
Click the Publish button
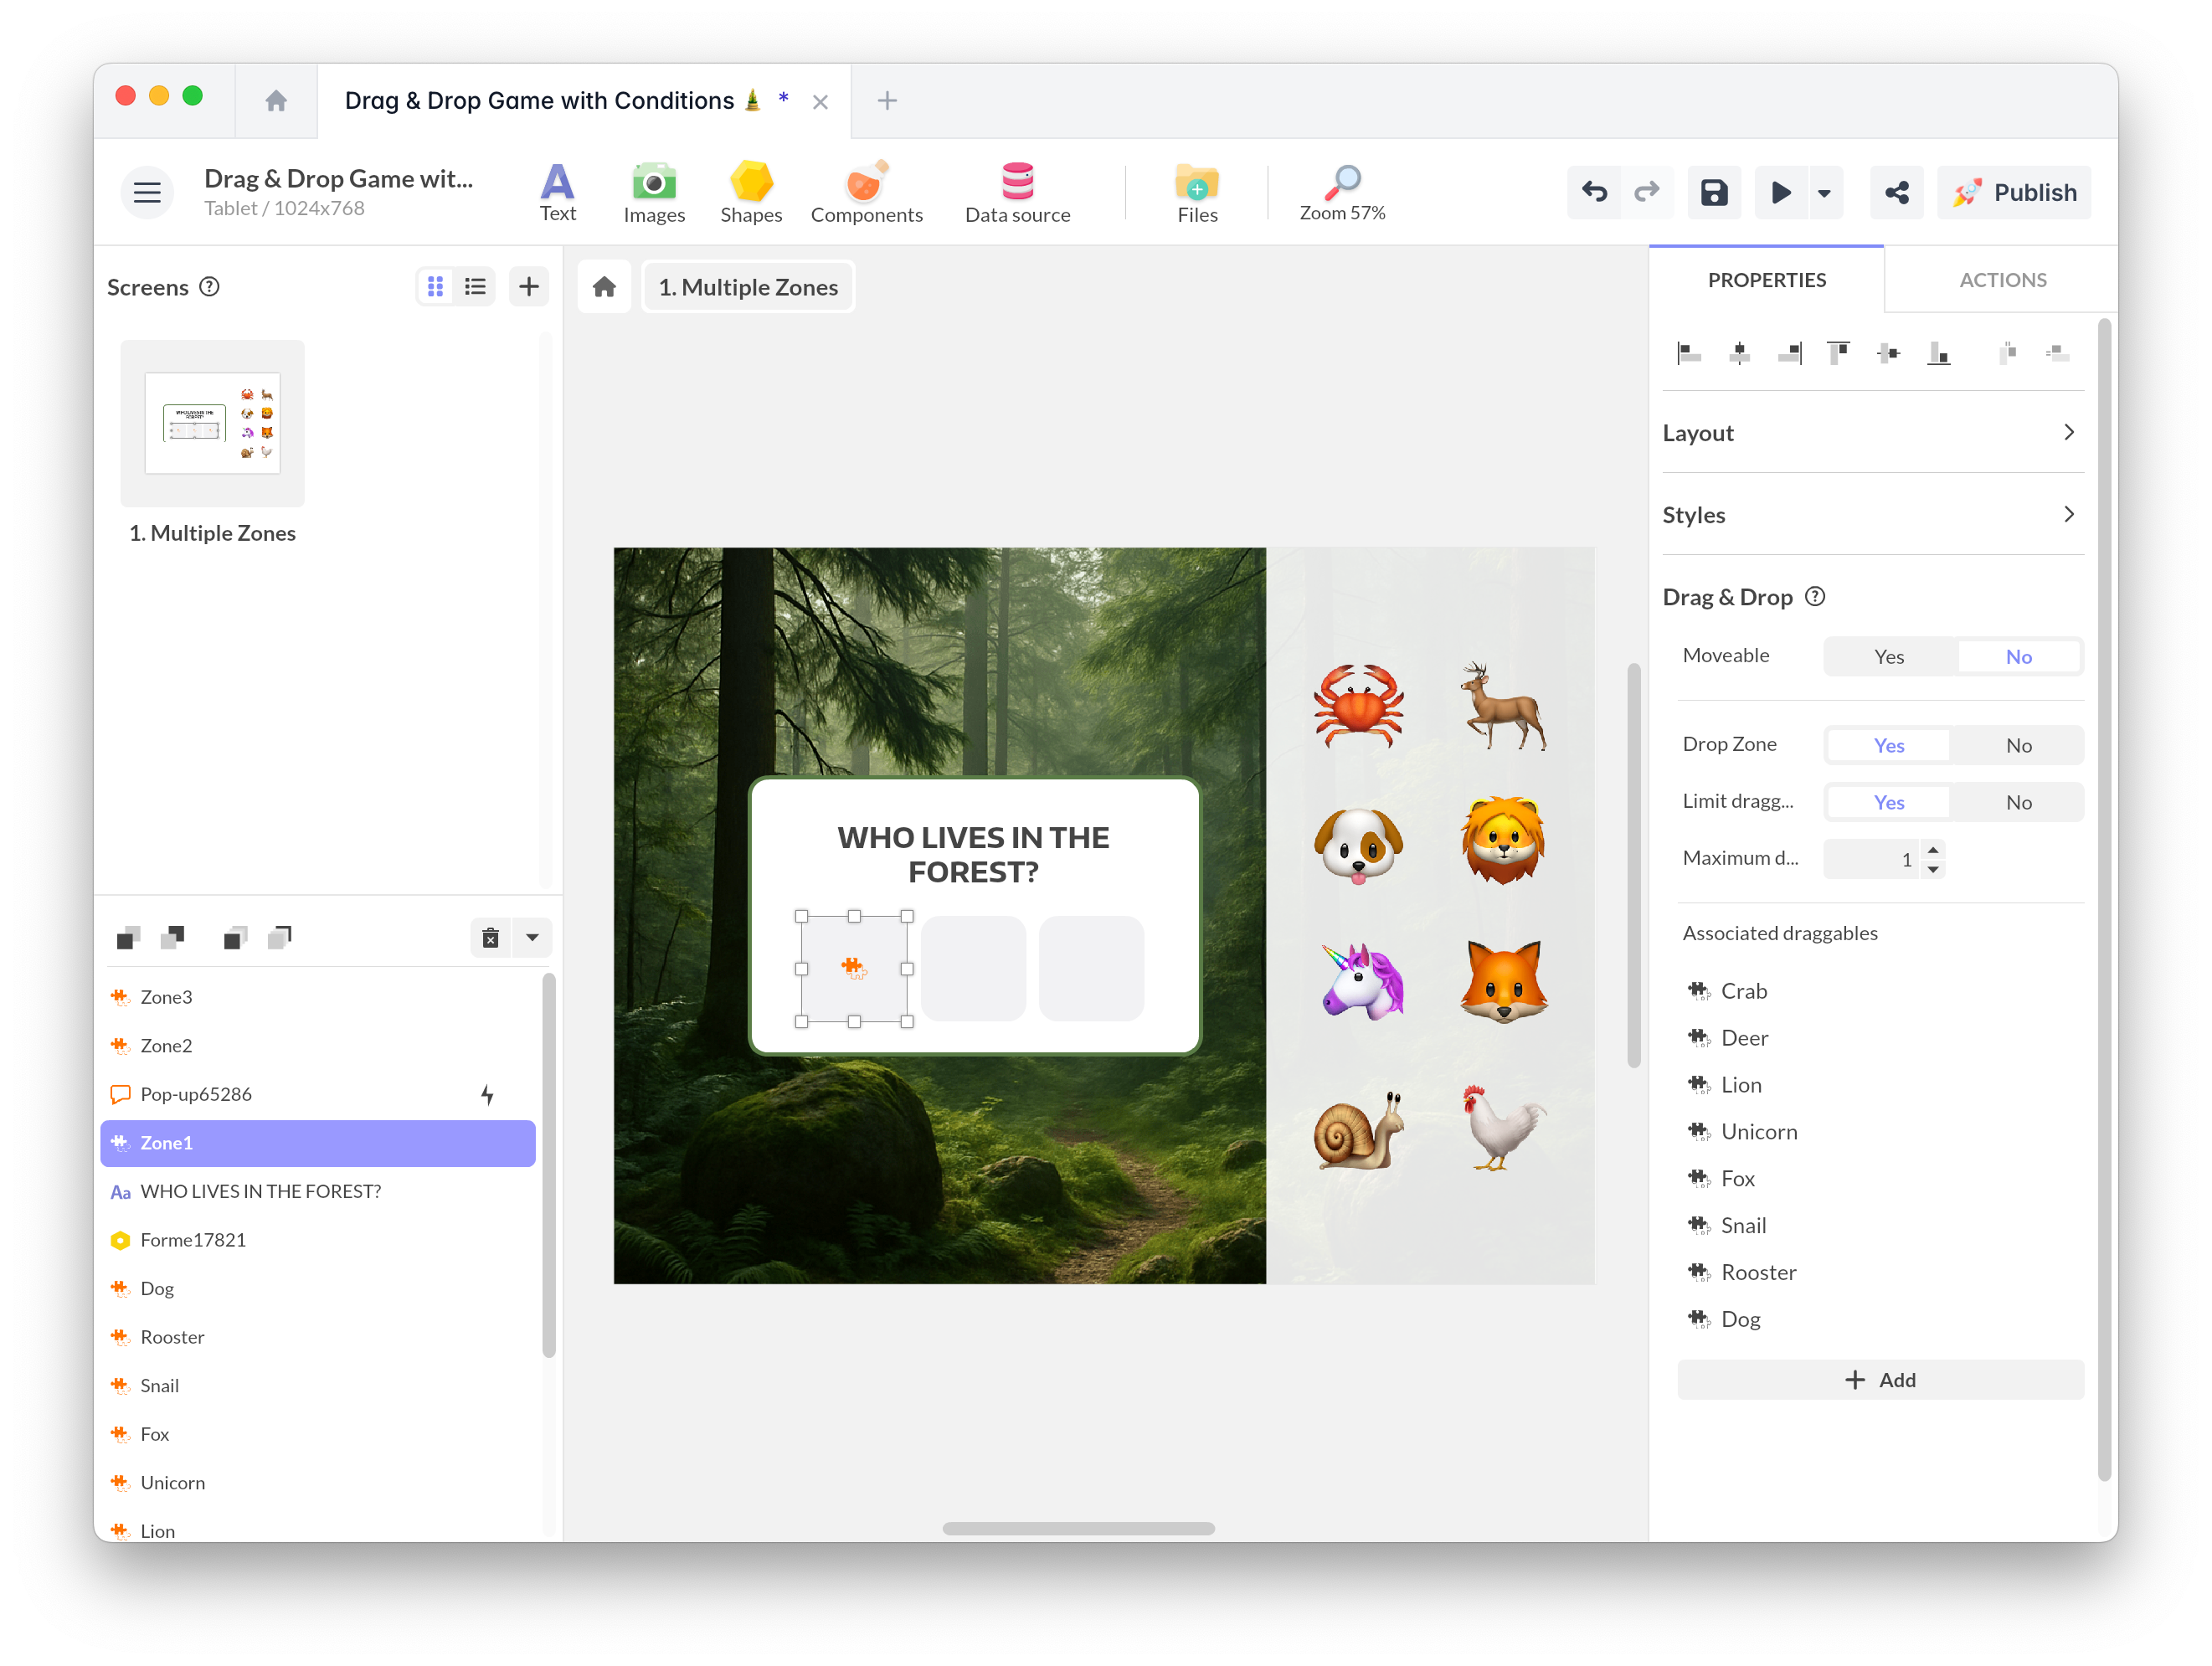coord(2014,192)
